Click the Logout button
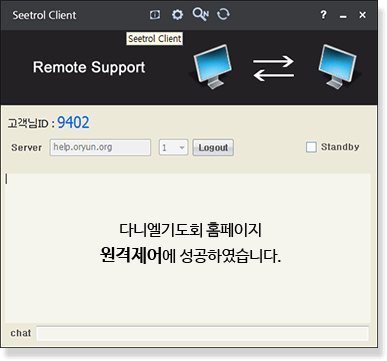This screenshot has width=387, height=361. 213,147
